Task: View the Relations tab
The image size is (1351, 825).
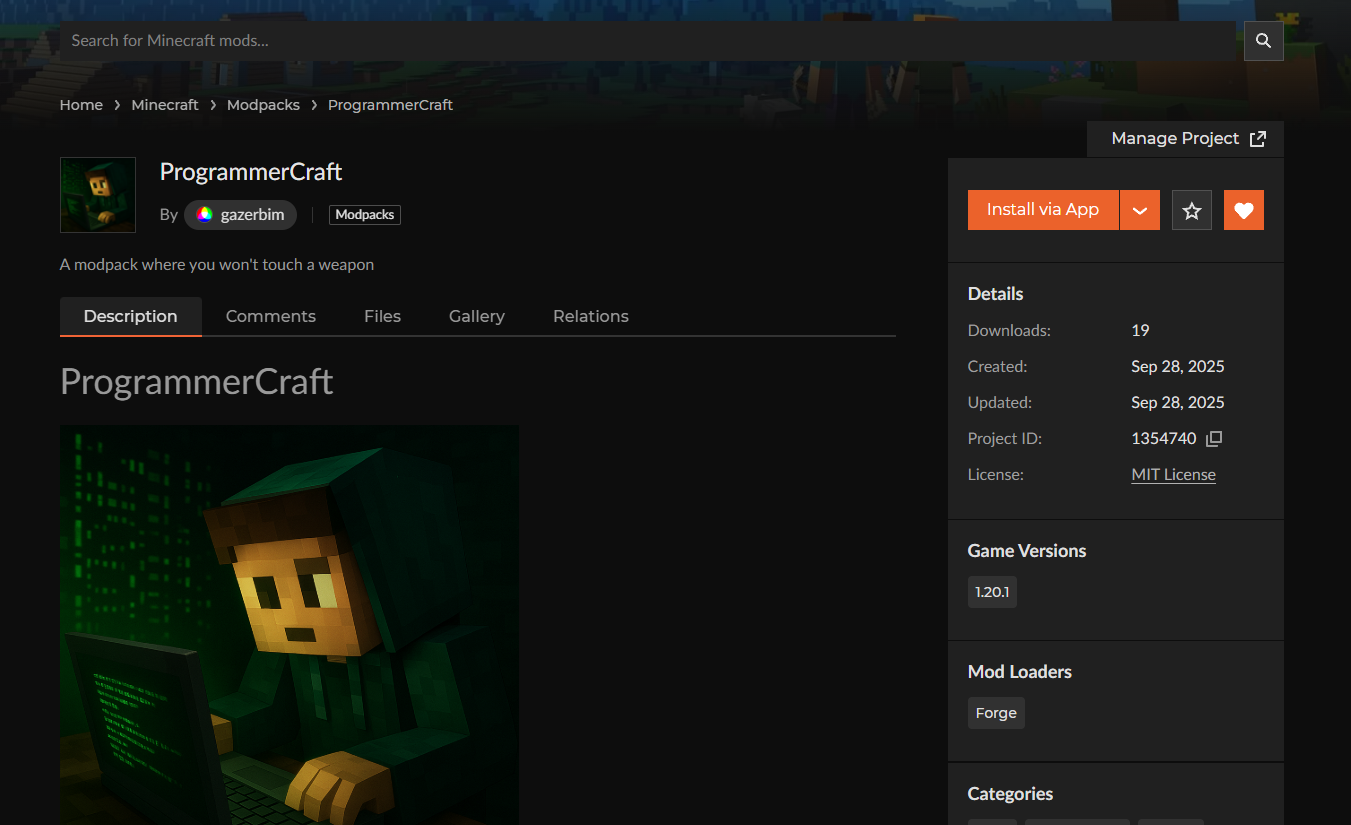Action: pos(590,316)
